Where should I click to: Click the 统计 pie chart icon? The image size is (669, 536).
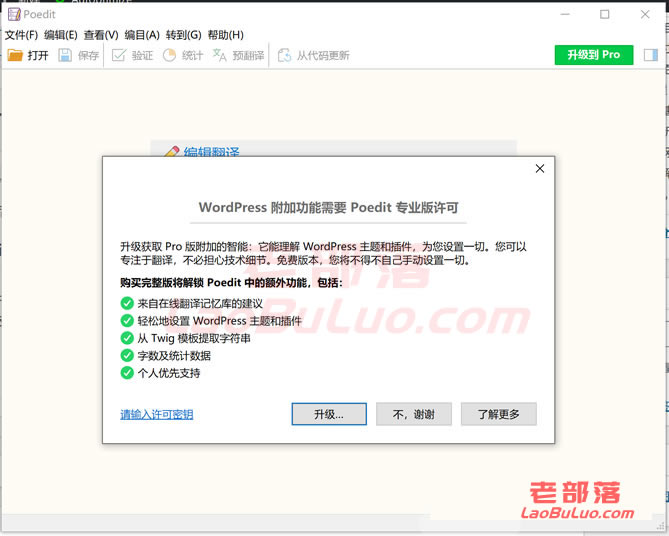(x=169, y=55)
